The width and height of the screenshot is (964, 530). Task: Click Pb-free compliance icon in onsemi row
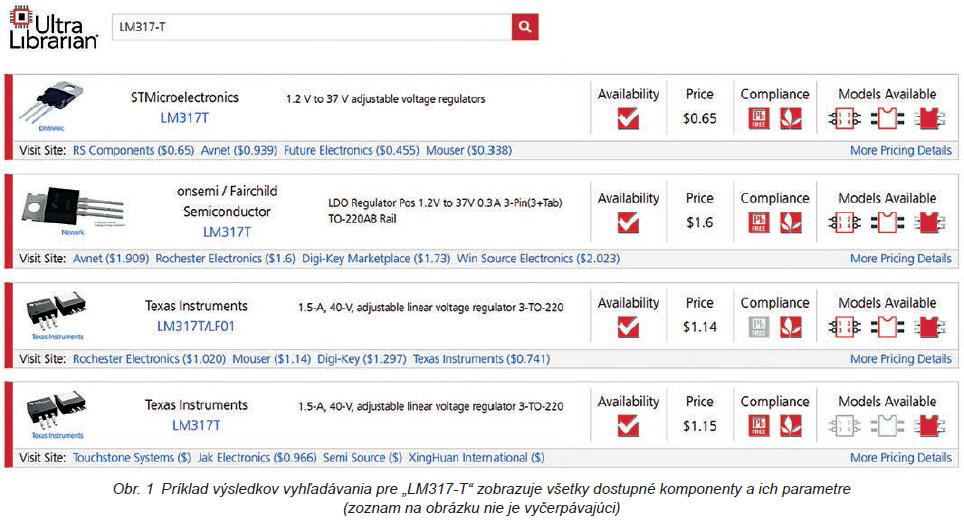click(x=759, y=223)
